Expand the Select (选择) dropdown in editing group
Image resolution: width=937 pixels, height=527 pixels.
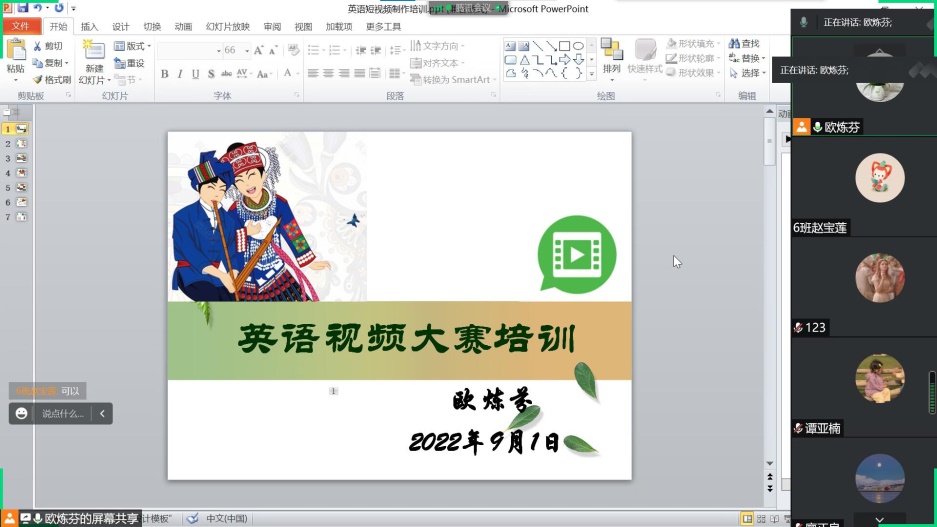pos(746,73)
